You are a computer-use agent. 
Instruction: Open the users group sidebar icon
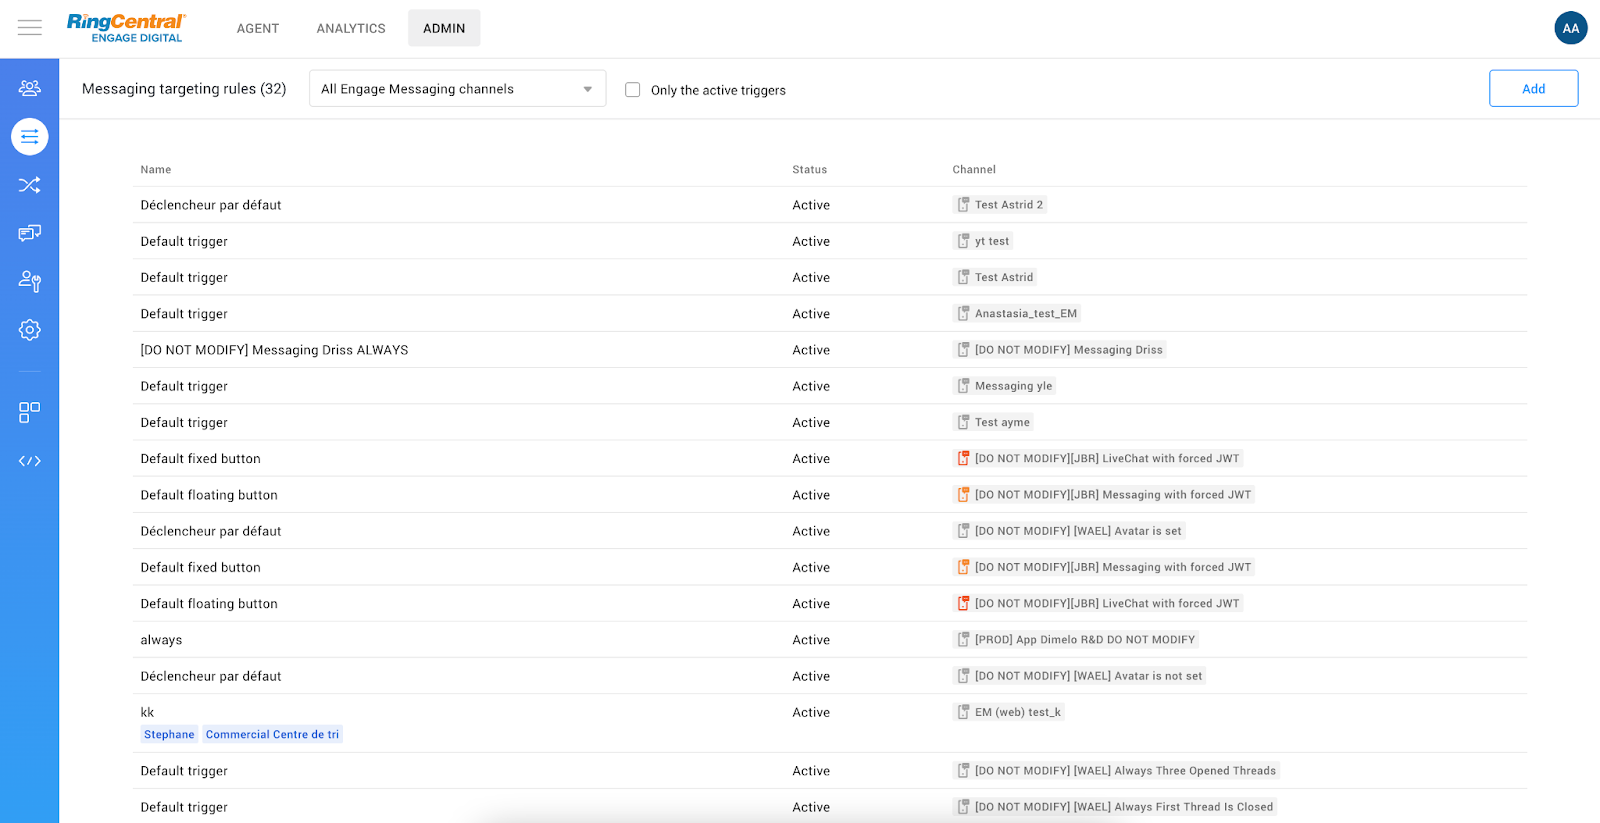pyautogui.click(x=30, y=88)
